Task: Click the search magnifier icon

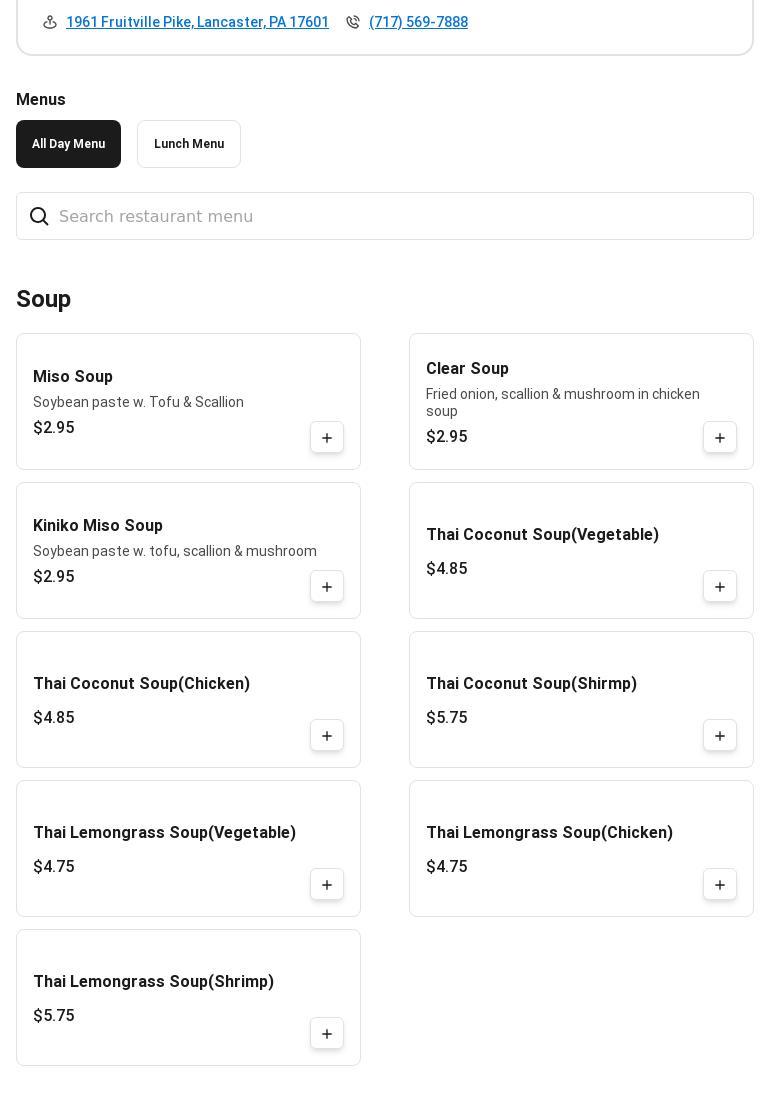Action: 39,217
